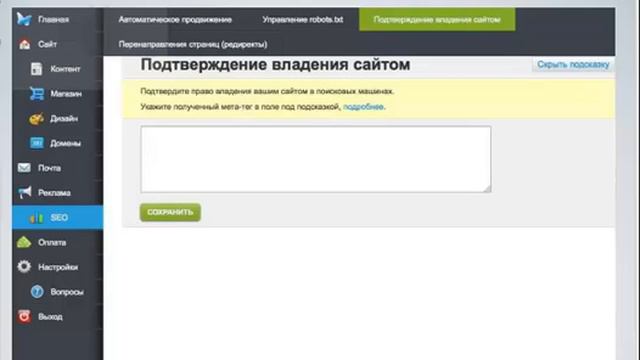640x360 pixels.
Task: Click the Подтверждение владения сайтом heading
Action: click(x=276, y=64)
